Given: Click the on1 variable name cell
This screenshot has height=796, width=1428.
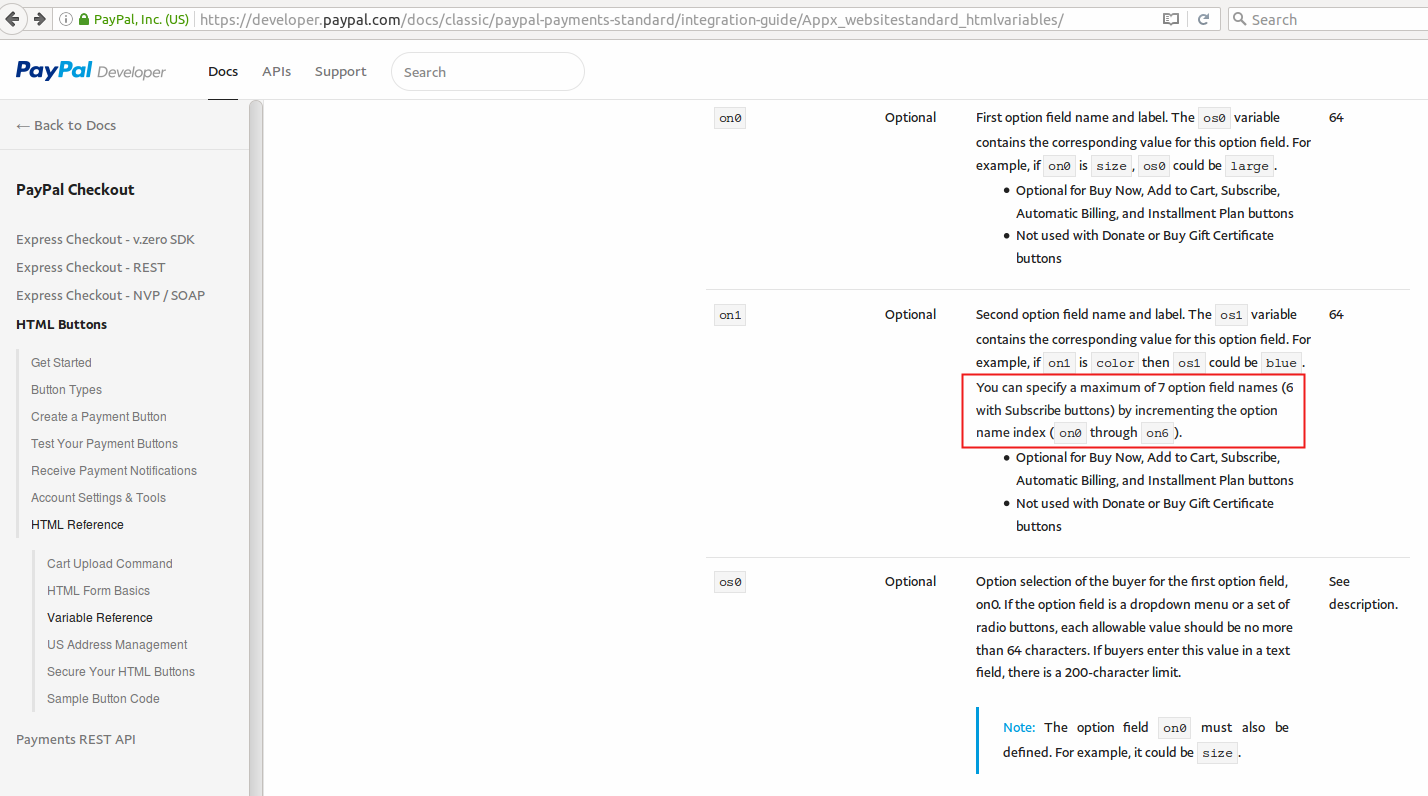Looking at the screenshot, I should [730, 315].
